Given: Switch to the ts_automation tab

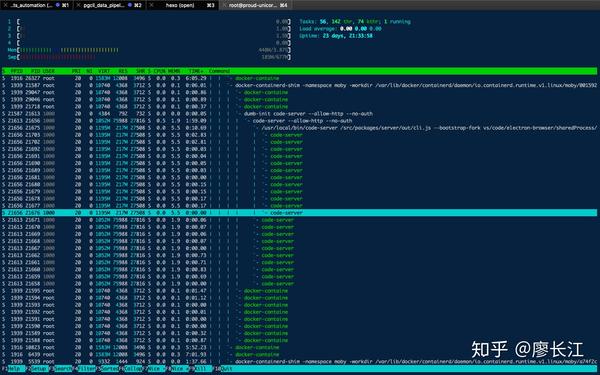Looking at the screenshot, I should tap(37, 5).
